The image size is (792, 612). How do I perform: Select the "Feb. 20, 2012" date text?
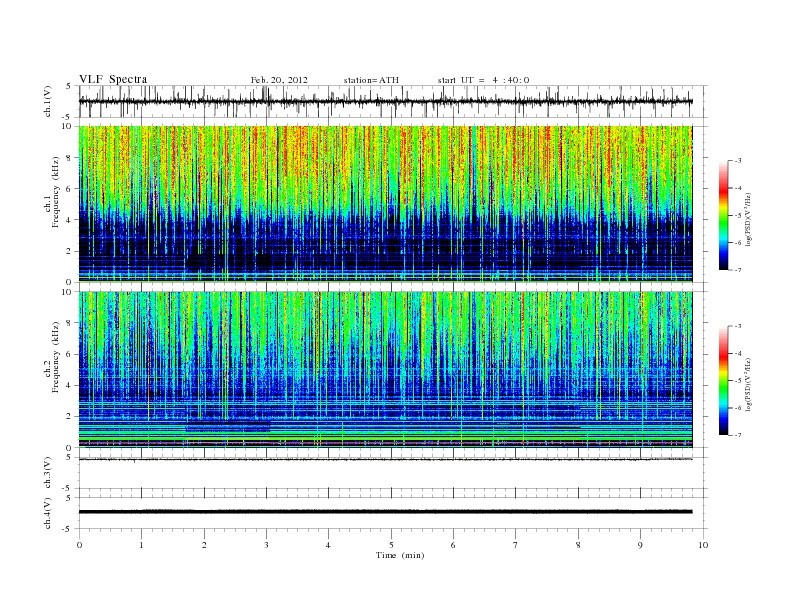coord(279,80)
